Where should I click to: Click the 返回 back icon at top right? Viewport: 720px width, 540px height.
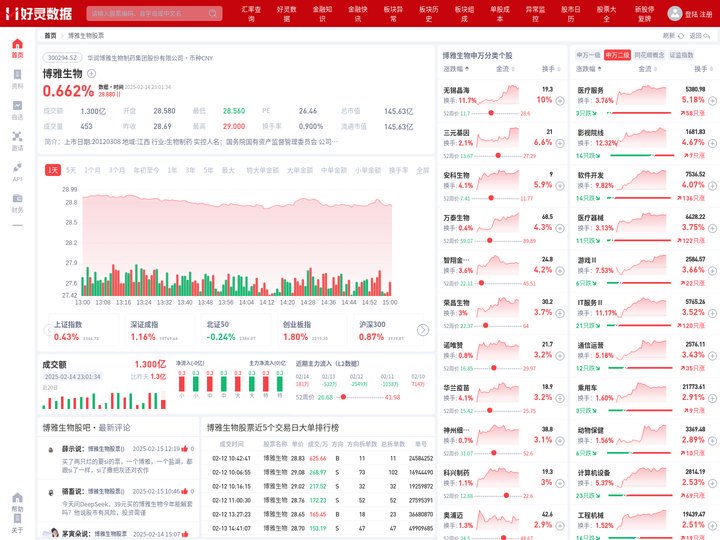tap(707, 36)
